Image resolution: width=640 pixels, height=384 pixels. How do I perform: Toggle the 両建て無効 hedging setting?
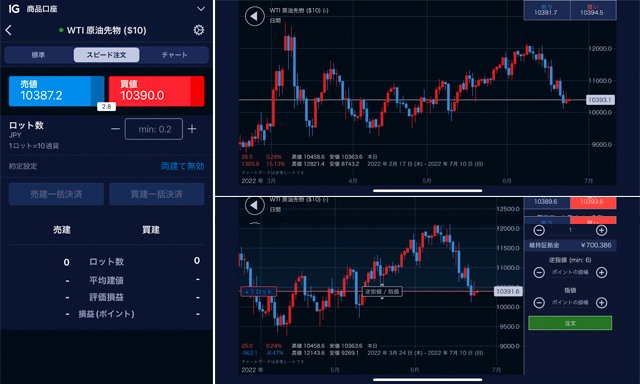[182, 166]
